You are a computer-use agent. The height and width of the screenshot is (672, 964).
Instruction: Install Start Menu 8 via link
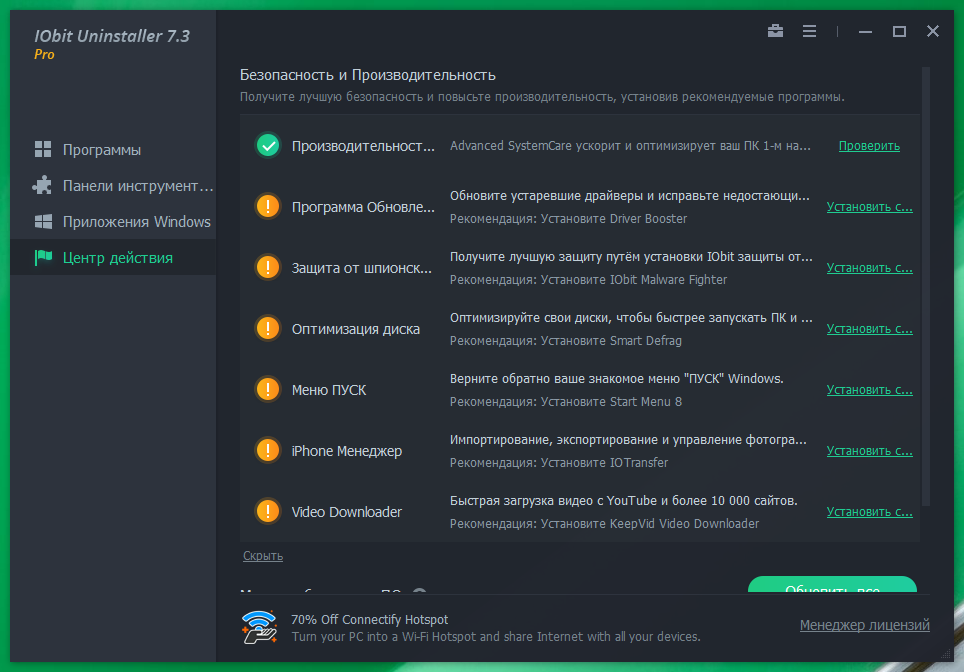pos(869,389)
